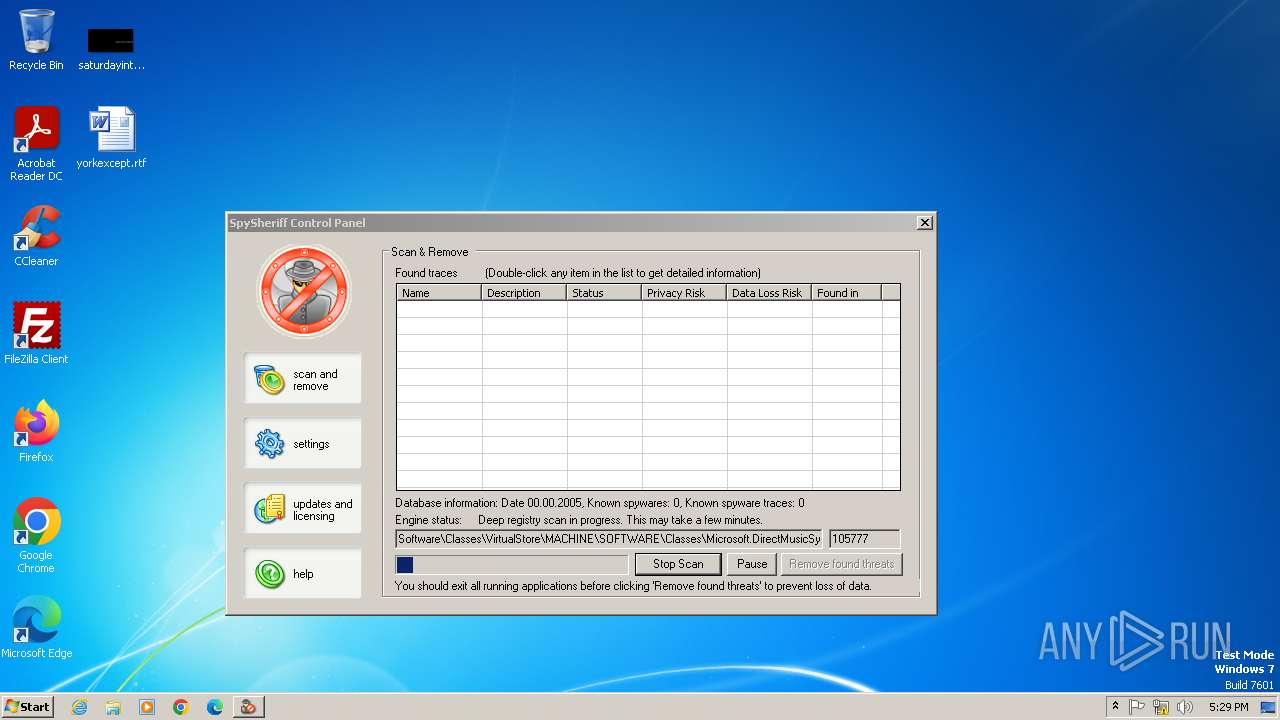Click the current registry path field

click(609, 539)
